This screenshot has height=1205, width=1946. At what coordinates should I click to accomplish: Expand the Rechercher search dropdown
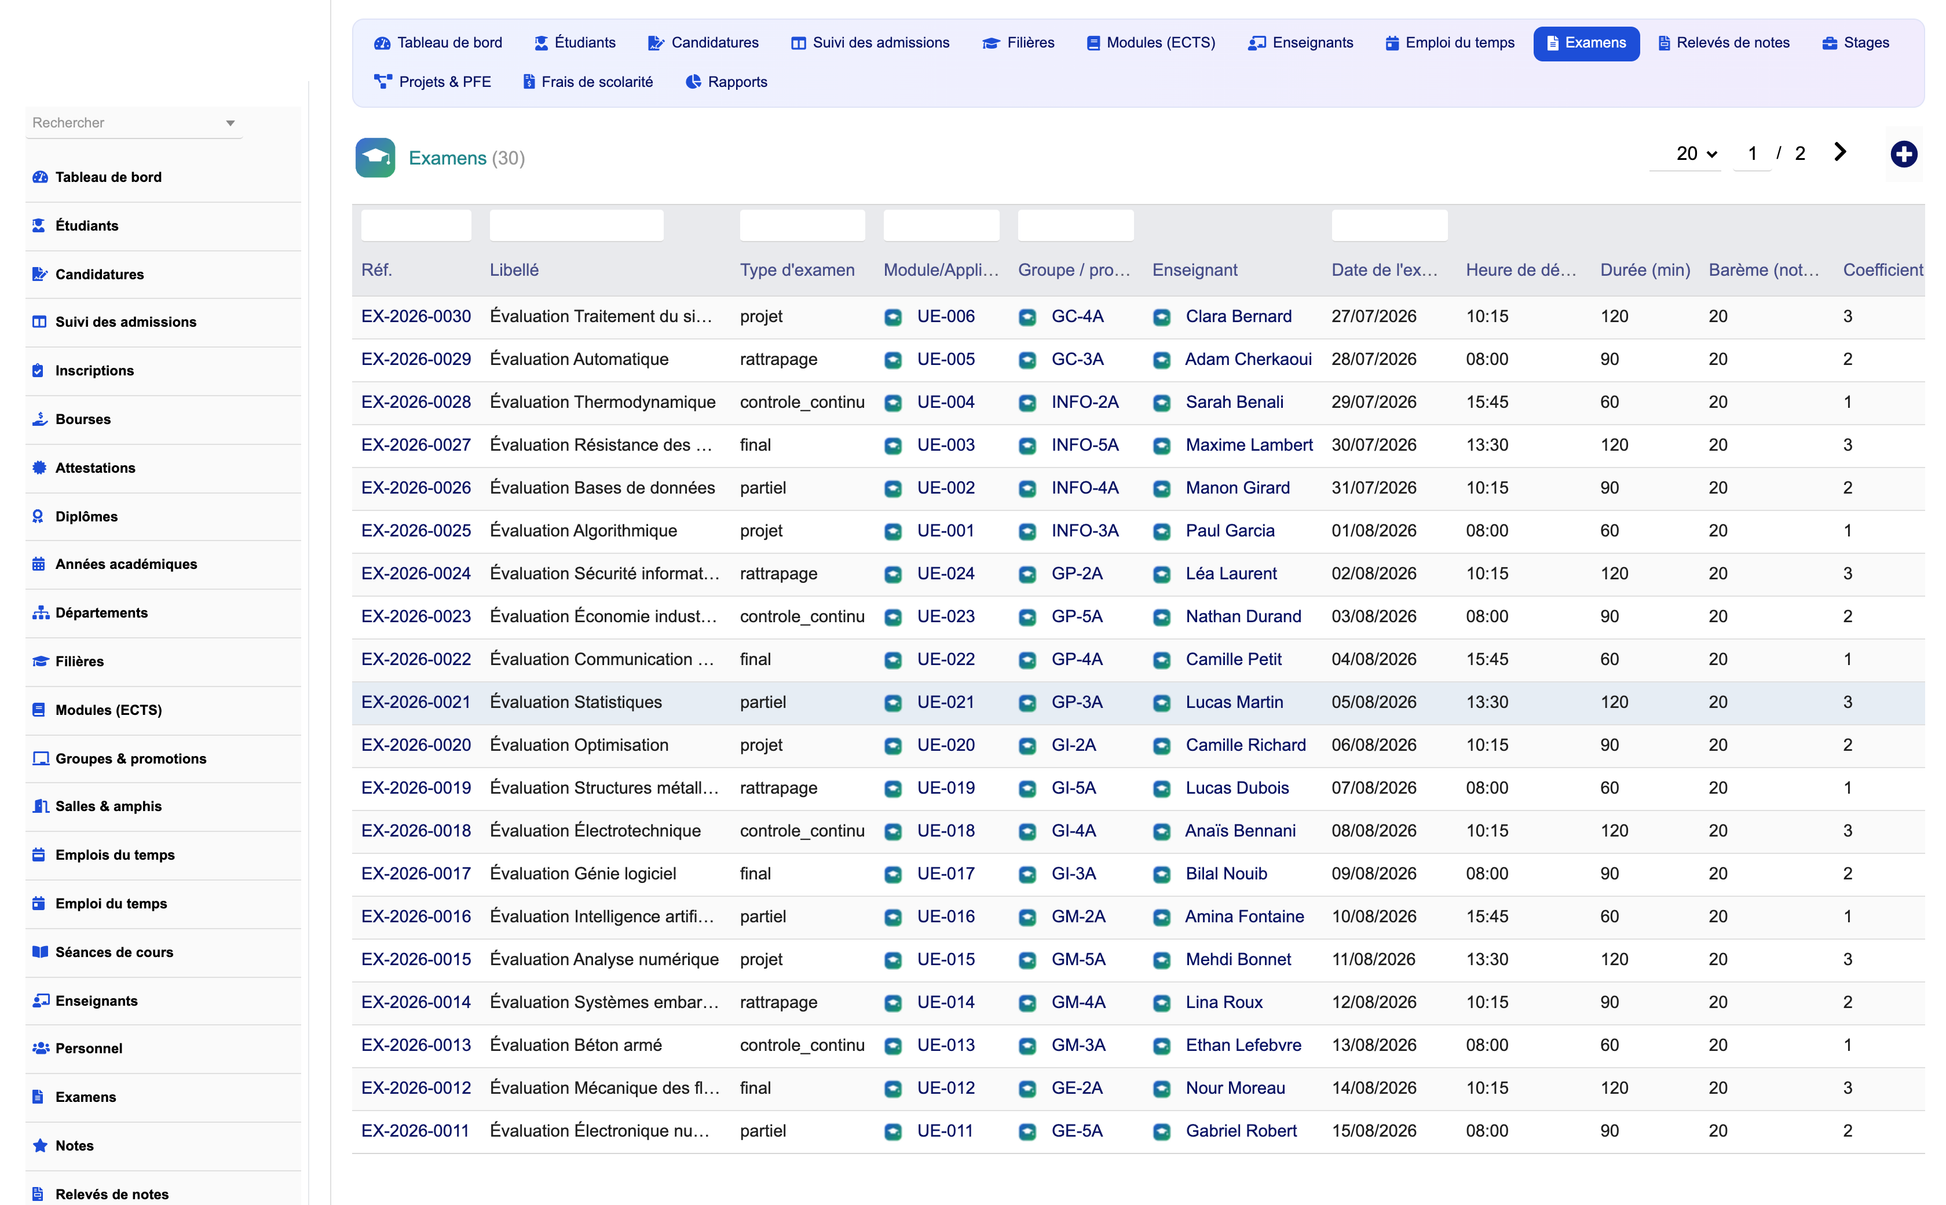coord(230,123)
